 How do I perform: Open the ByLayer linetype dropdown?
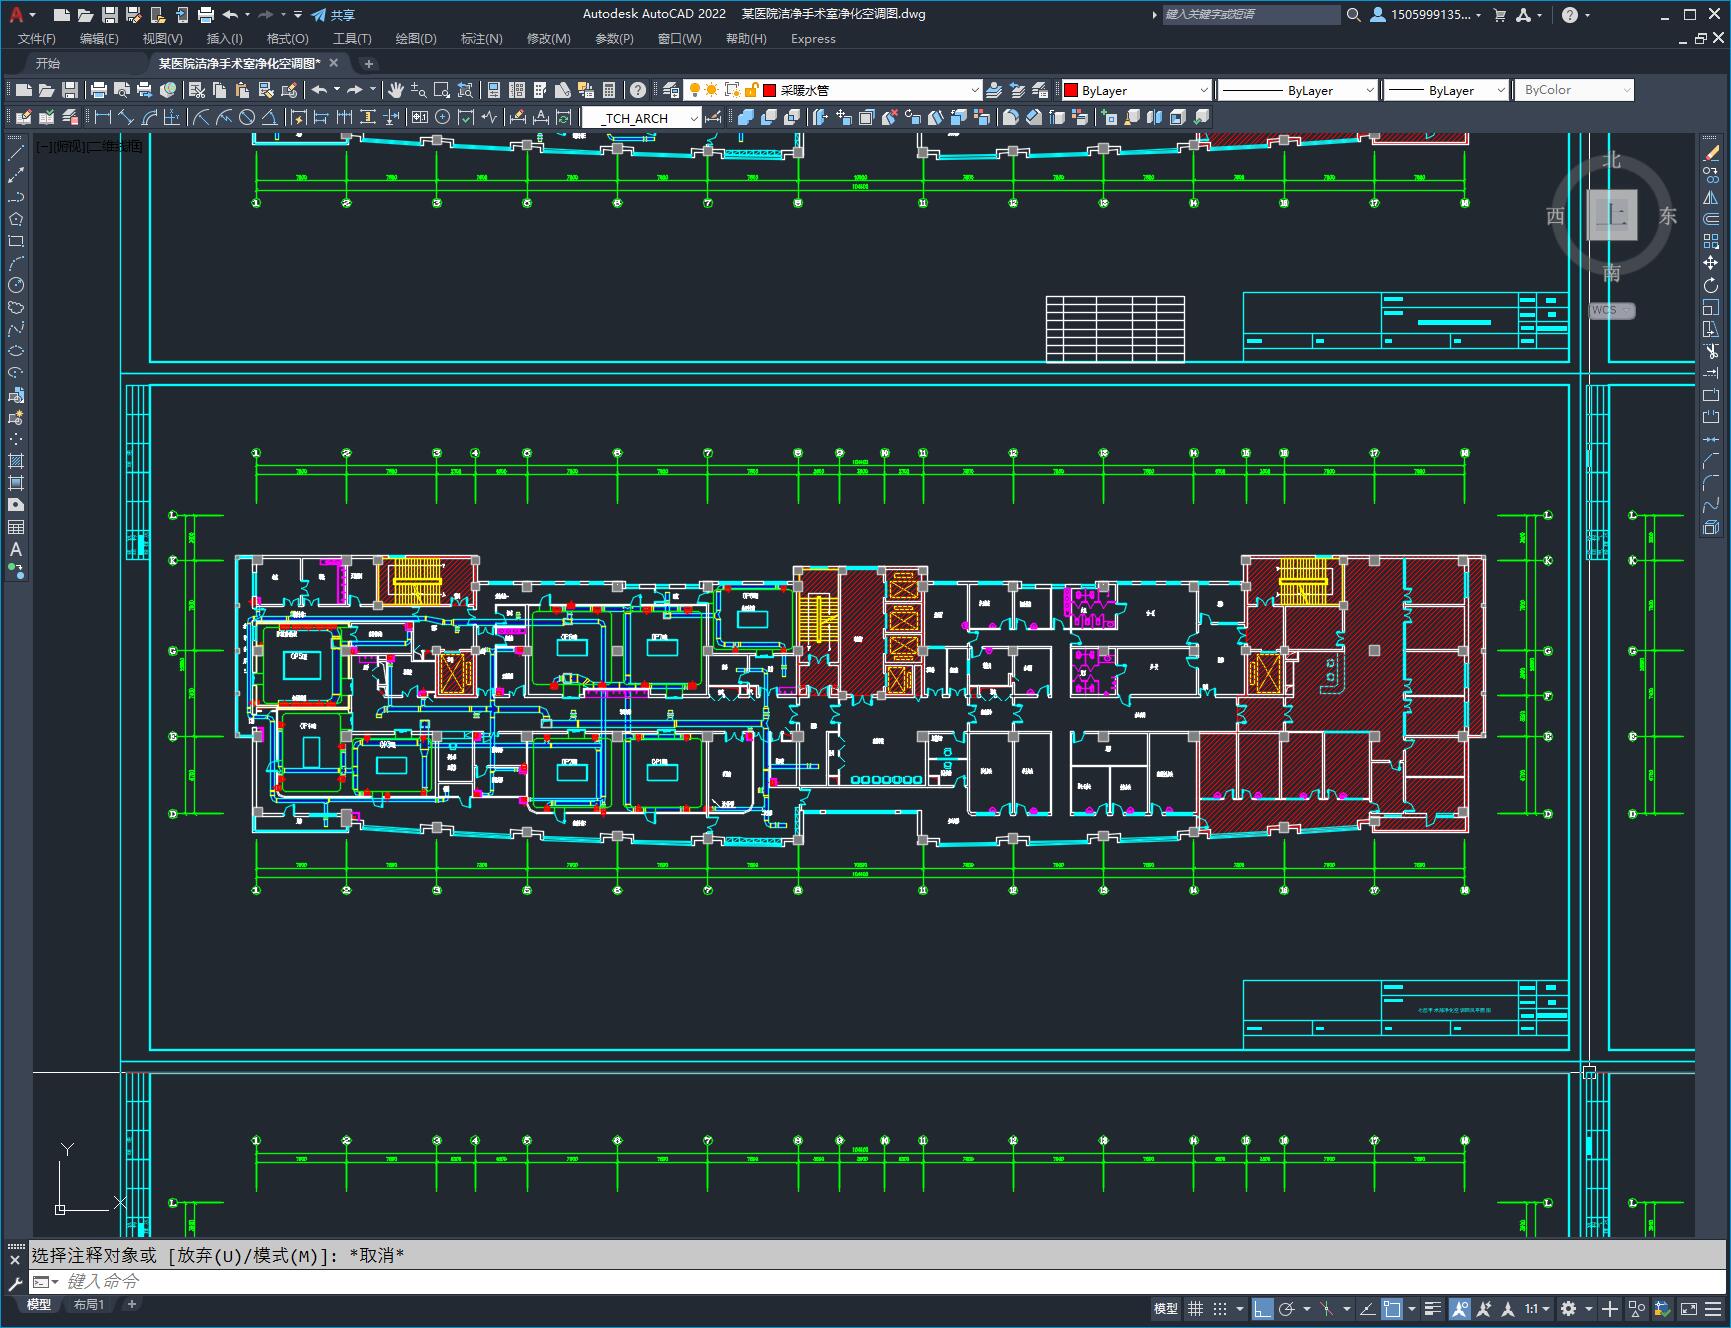(x=1298, y=90)
